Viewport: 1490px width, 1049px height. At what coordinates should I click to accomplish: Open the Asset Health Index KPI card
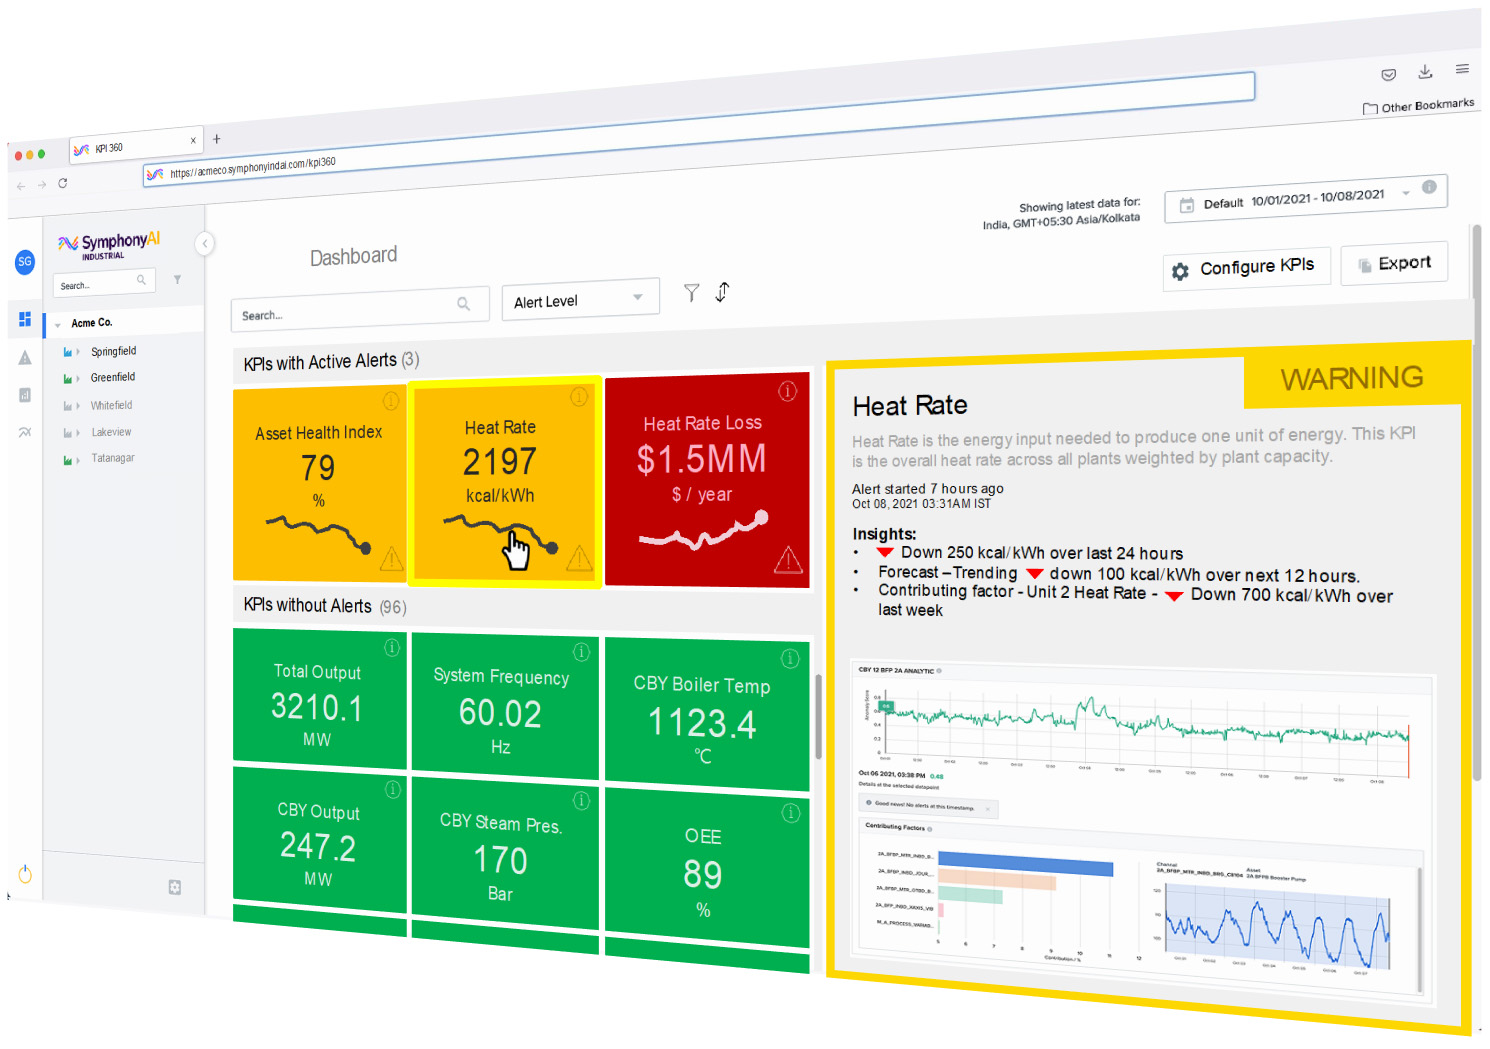click(x=319, y=485)
